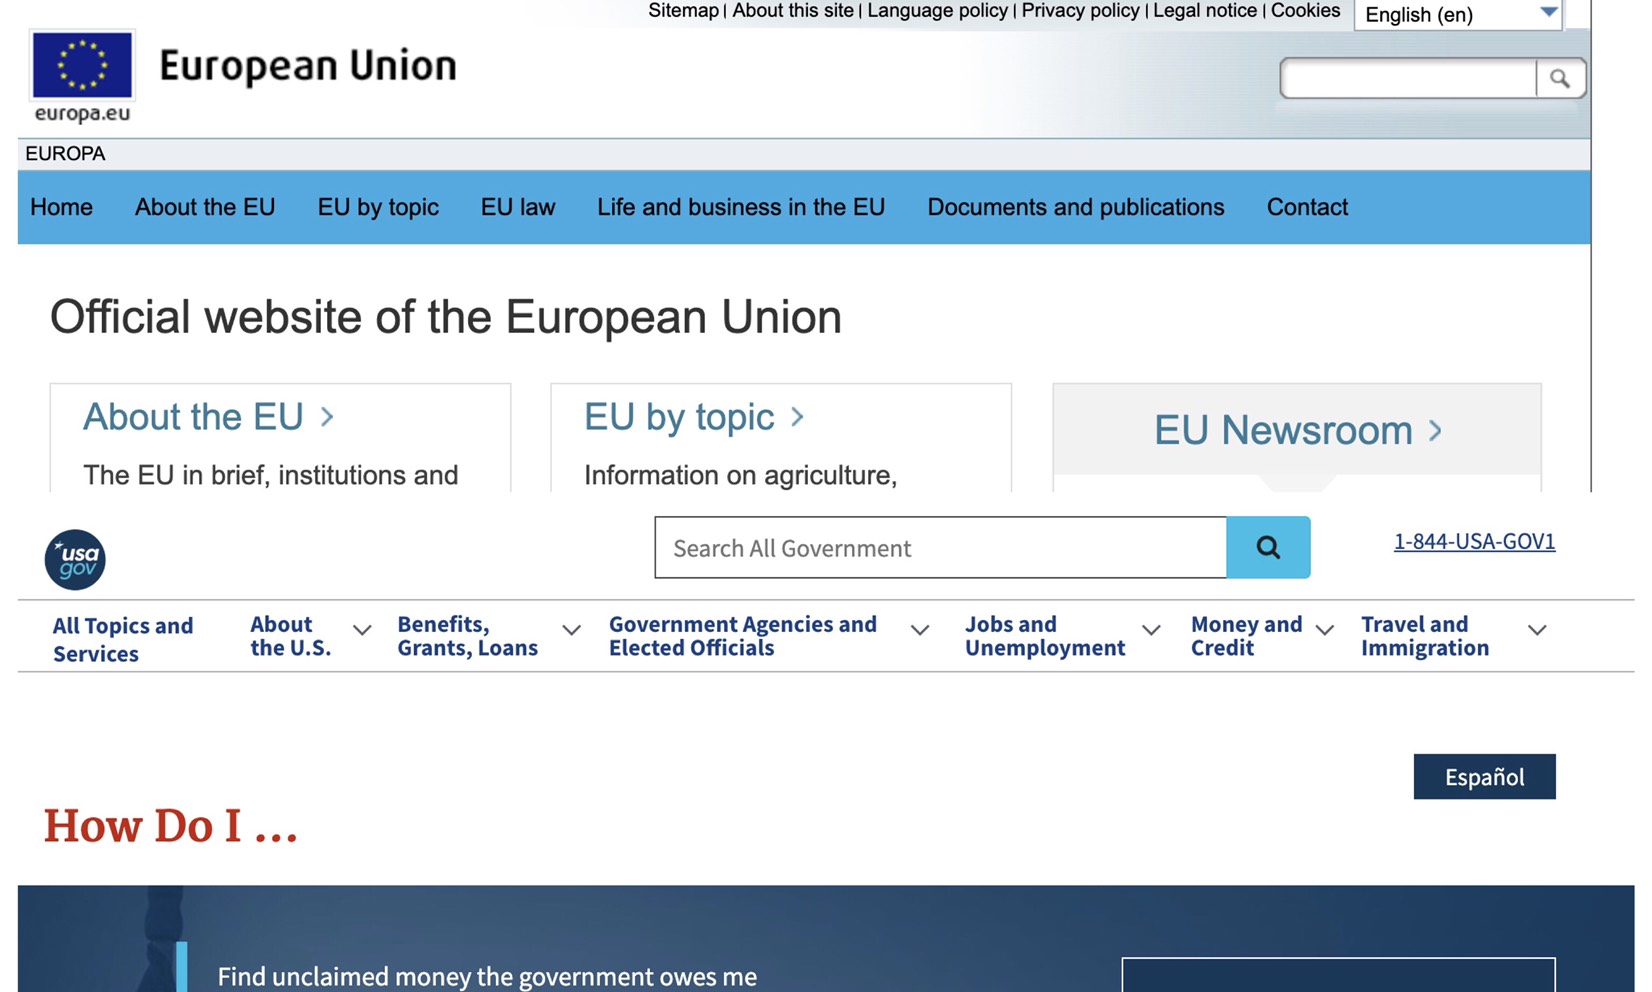Image resolution: width=1652 pixels, height=992 pixels.
Task: Expand Government Agencies and Elected Officials chevron
Action: pyautogui.click(x=920, y=630)
